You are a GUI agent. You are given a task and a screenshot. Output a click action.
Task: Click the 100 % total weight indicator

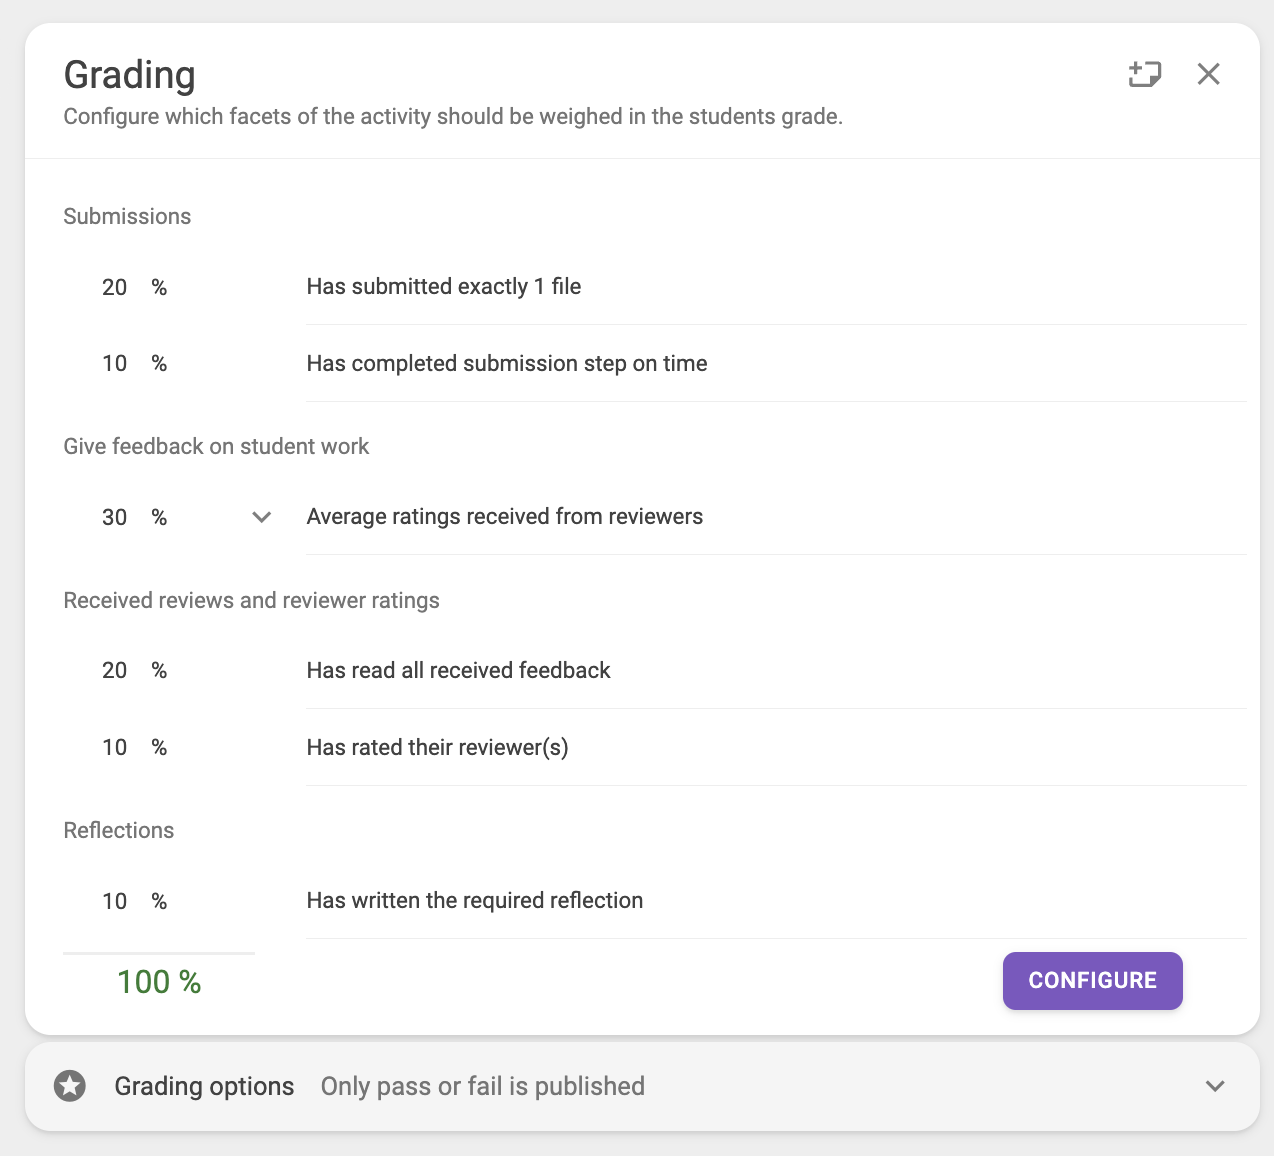point(159,982)
